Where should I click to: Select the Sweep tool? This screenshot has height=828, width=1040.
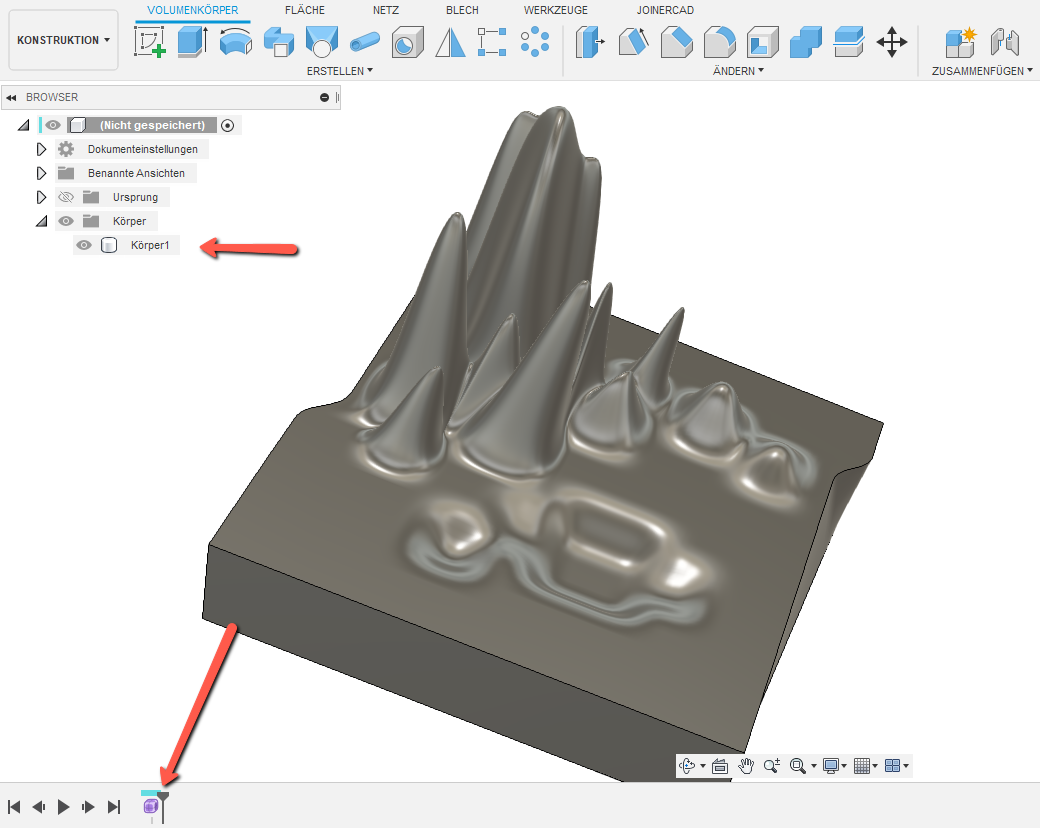279,42
